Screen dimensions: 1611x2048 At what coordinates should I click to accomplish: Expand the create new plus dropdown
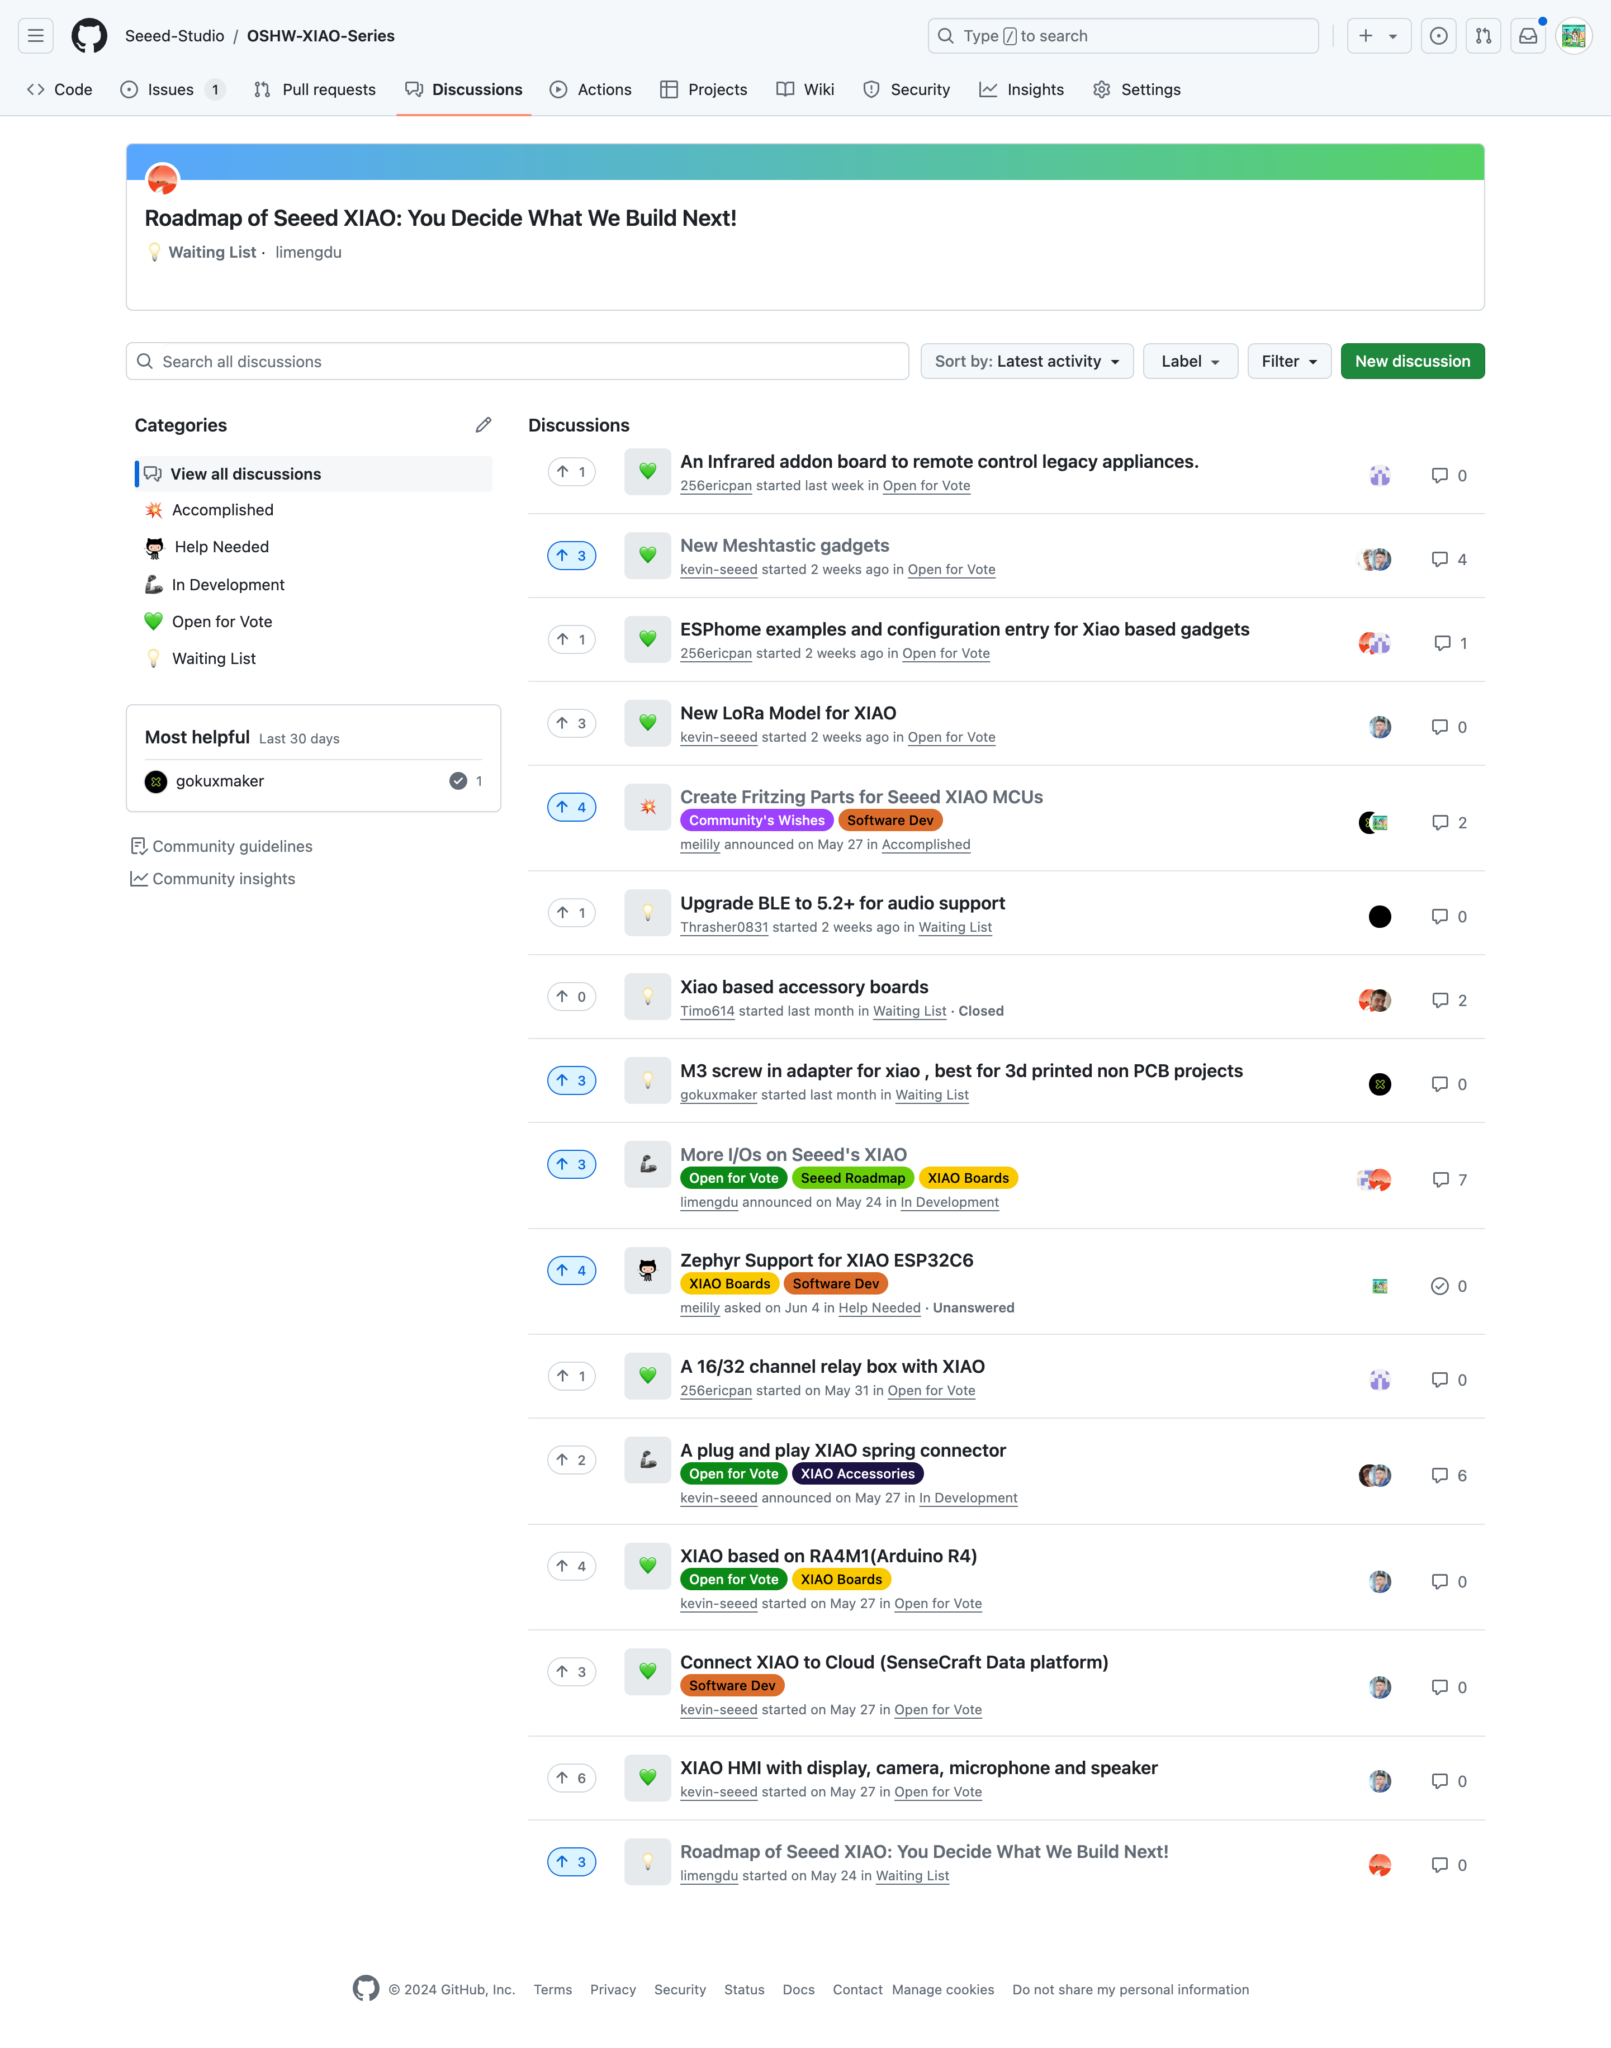1379,36
